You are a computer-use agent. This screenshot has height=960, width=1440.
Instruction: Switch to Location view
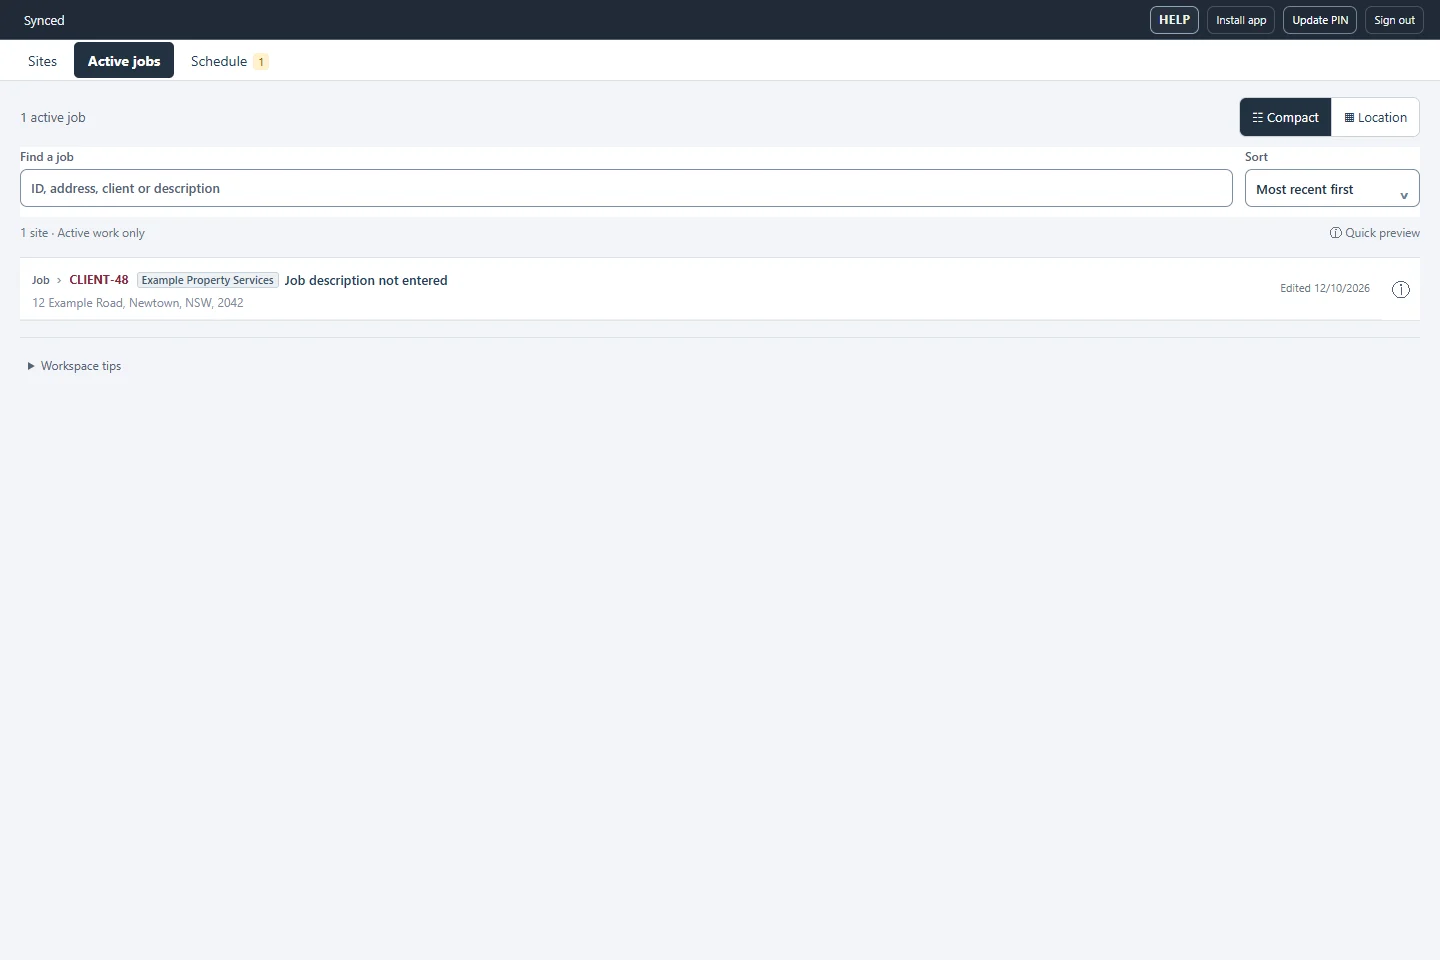point(1376,117)
